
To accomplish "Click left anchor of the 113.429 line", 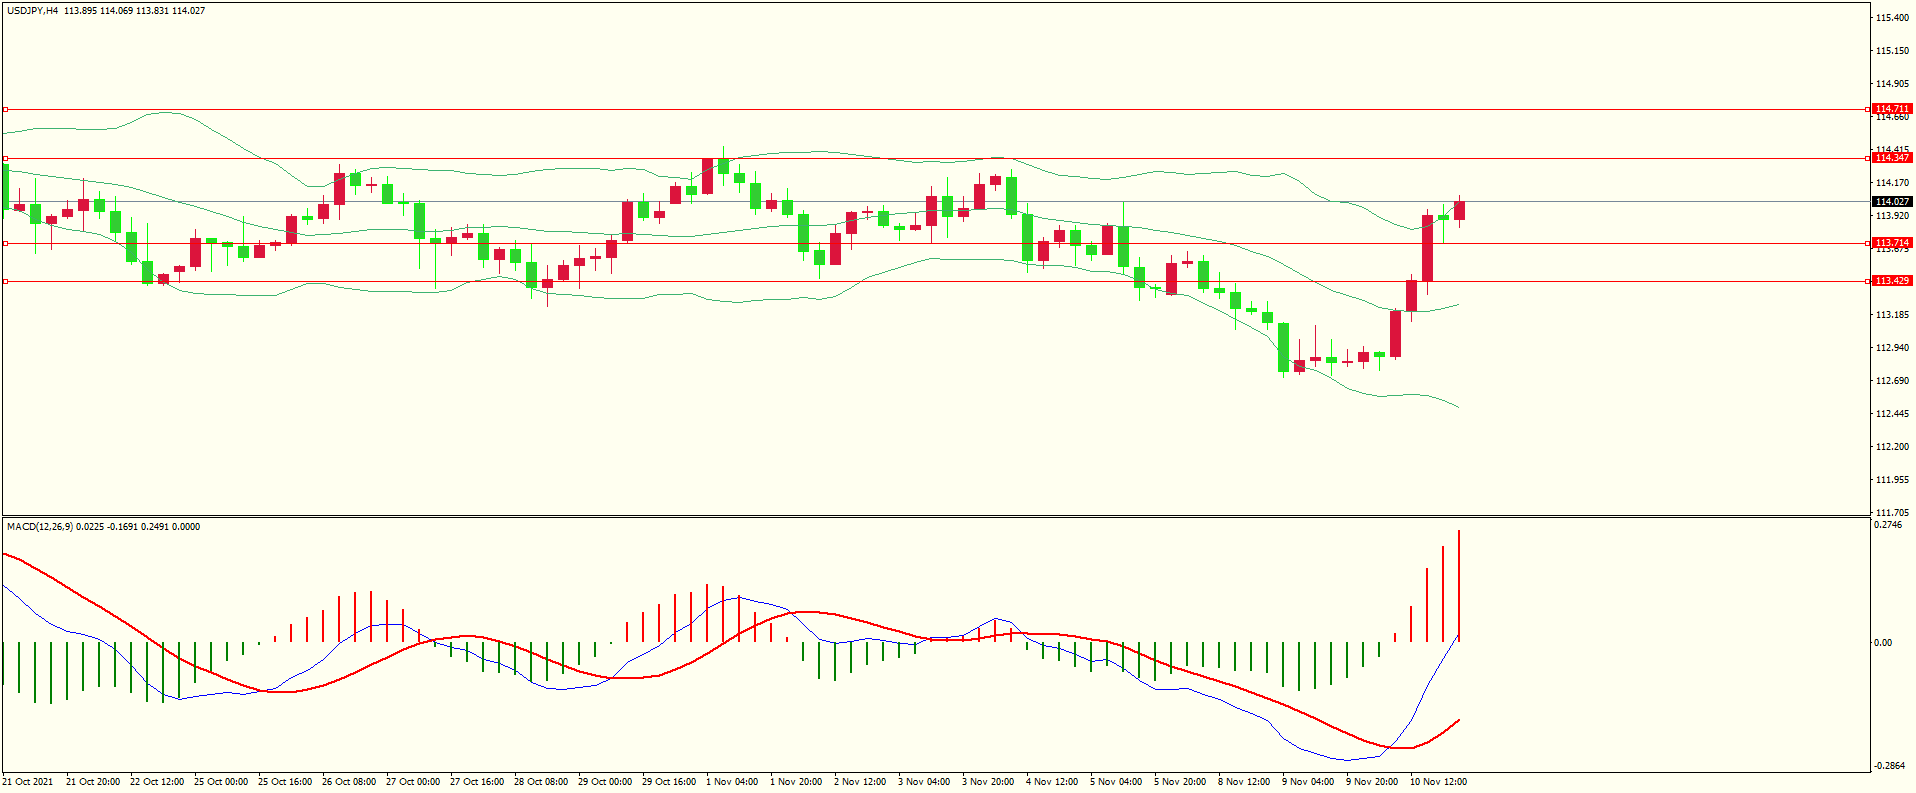I will 6,281.
